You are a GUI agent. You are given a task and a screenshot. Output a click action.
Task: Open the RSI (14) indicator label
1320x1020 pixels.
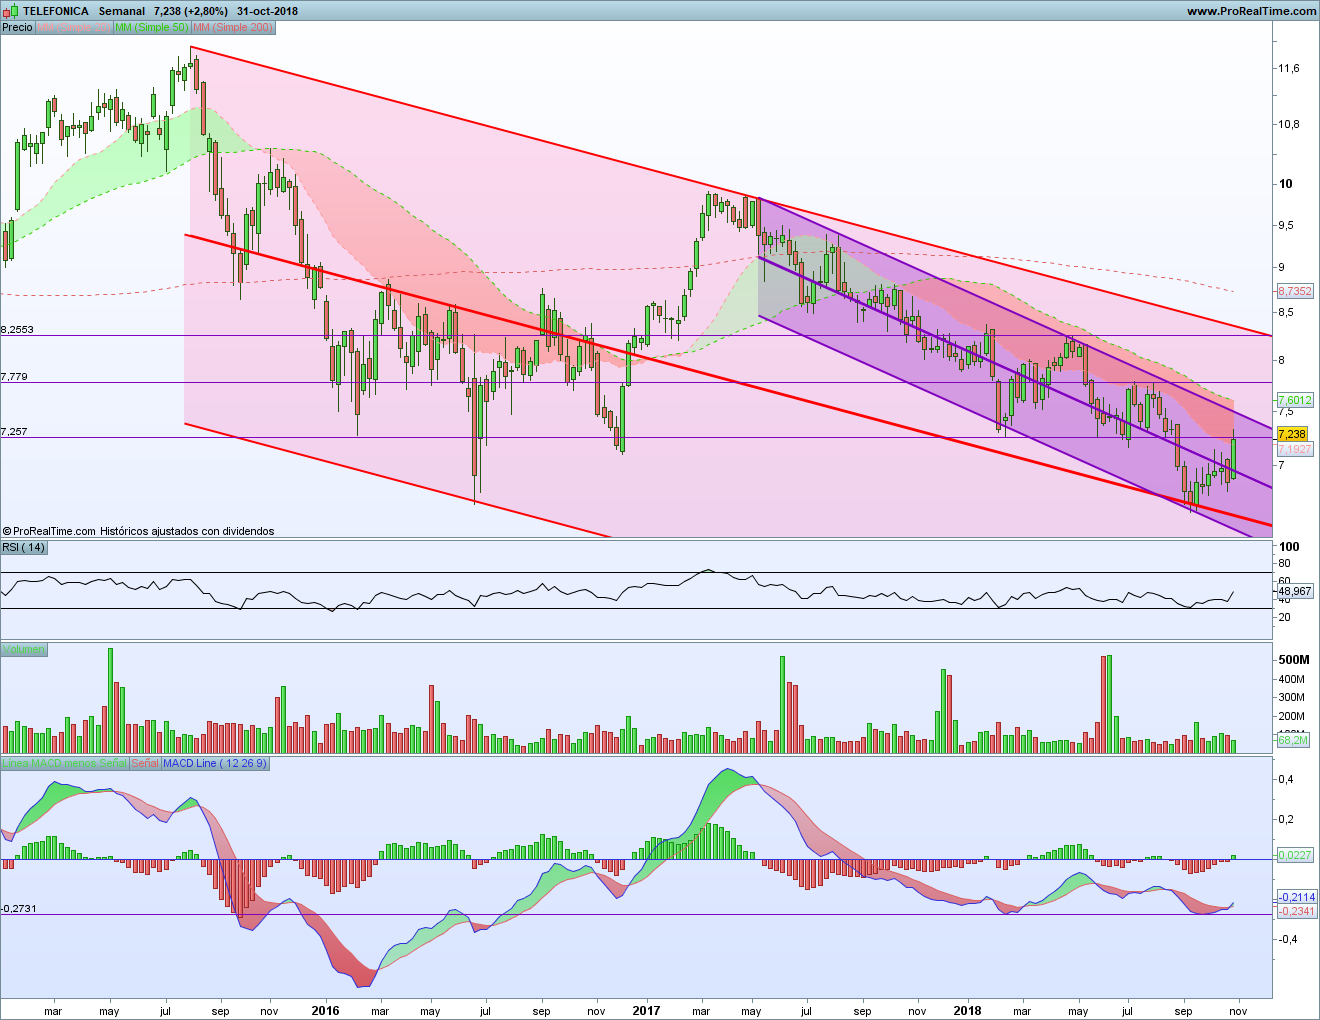(24, 548)
